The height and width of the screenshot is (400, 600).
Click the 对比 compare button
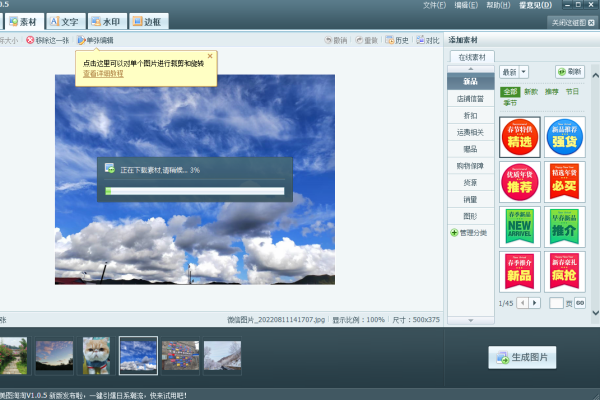click(428, 40)
